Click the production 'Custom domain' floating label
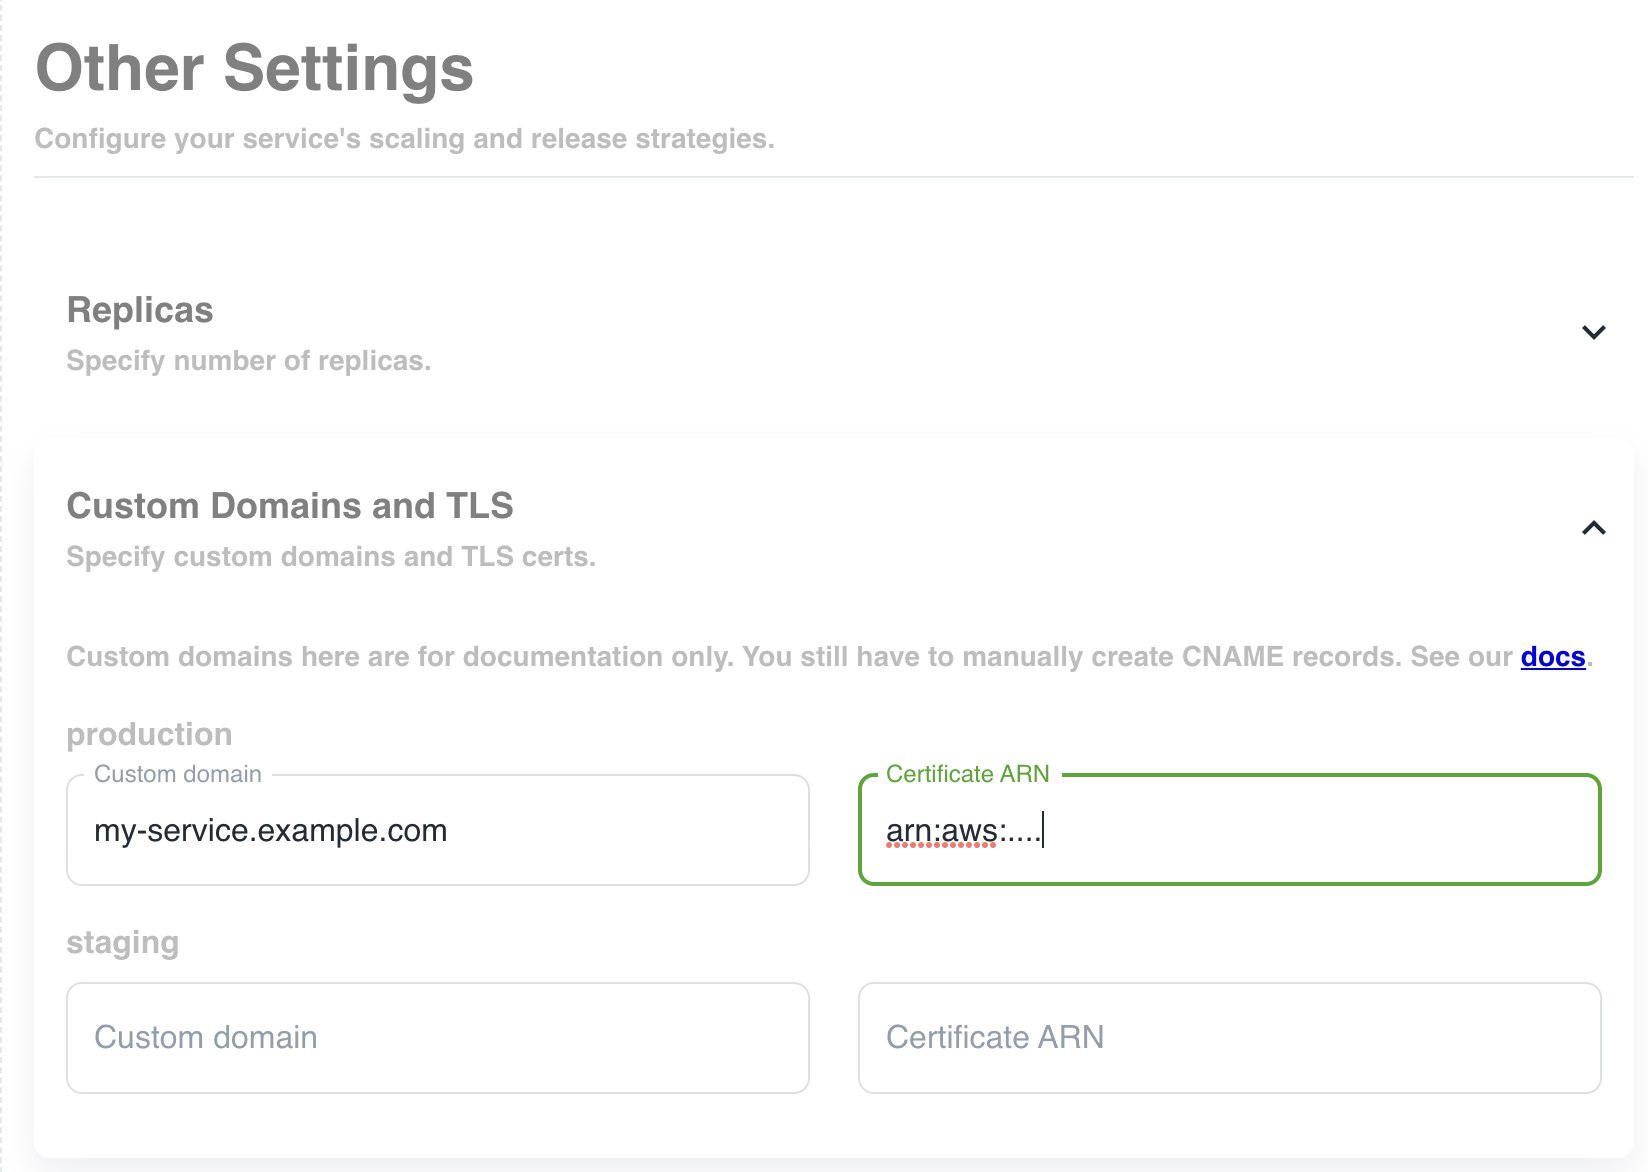Screen dimensions: 1648x1172 pos(178,774)
